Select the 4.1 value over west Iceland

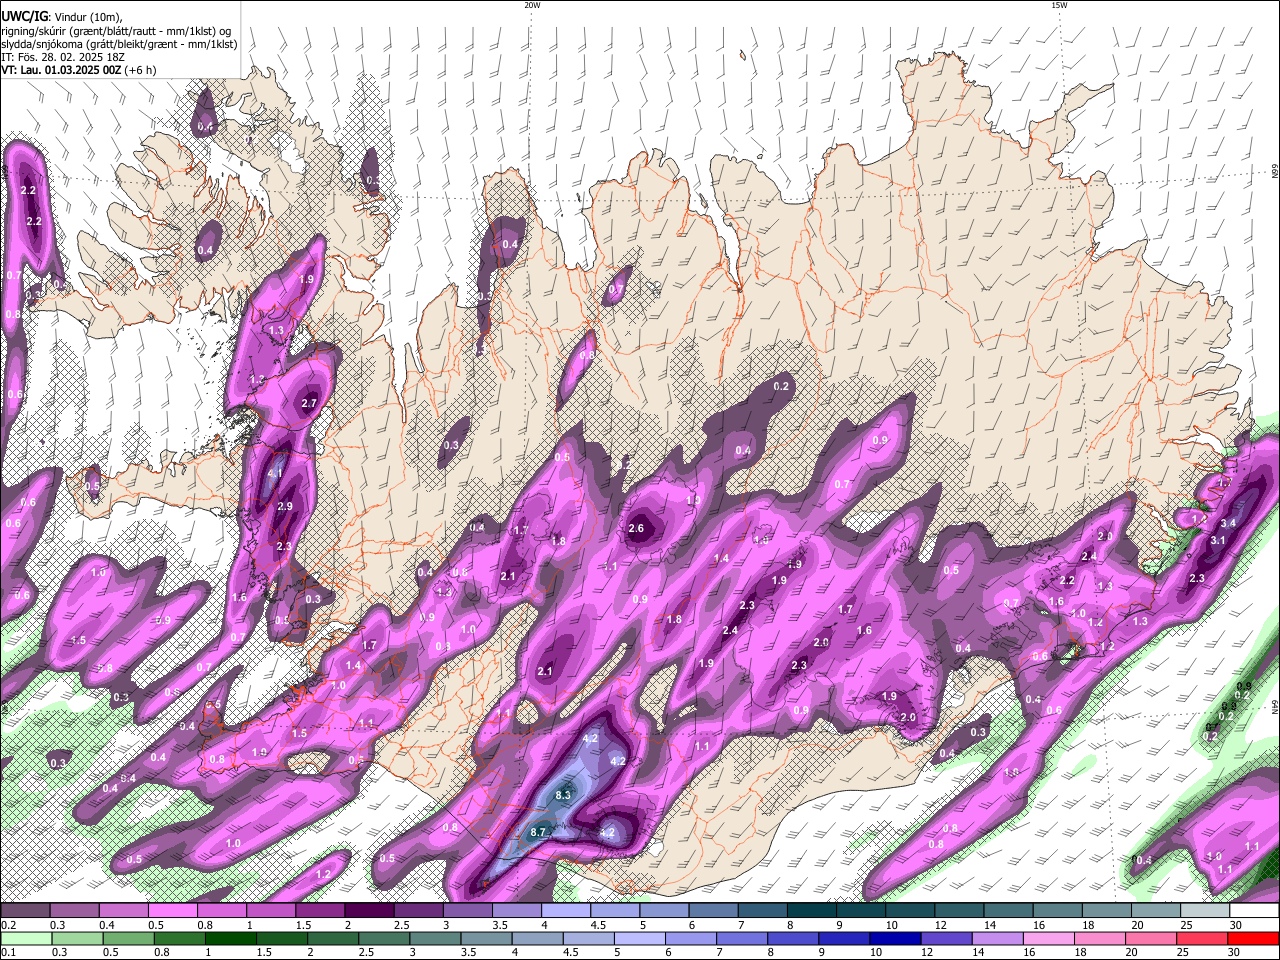276,474
